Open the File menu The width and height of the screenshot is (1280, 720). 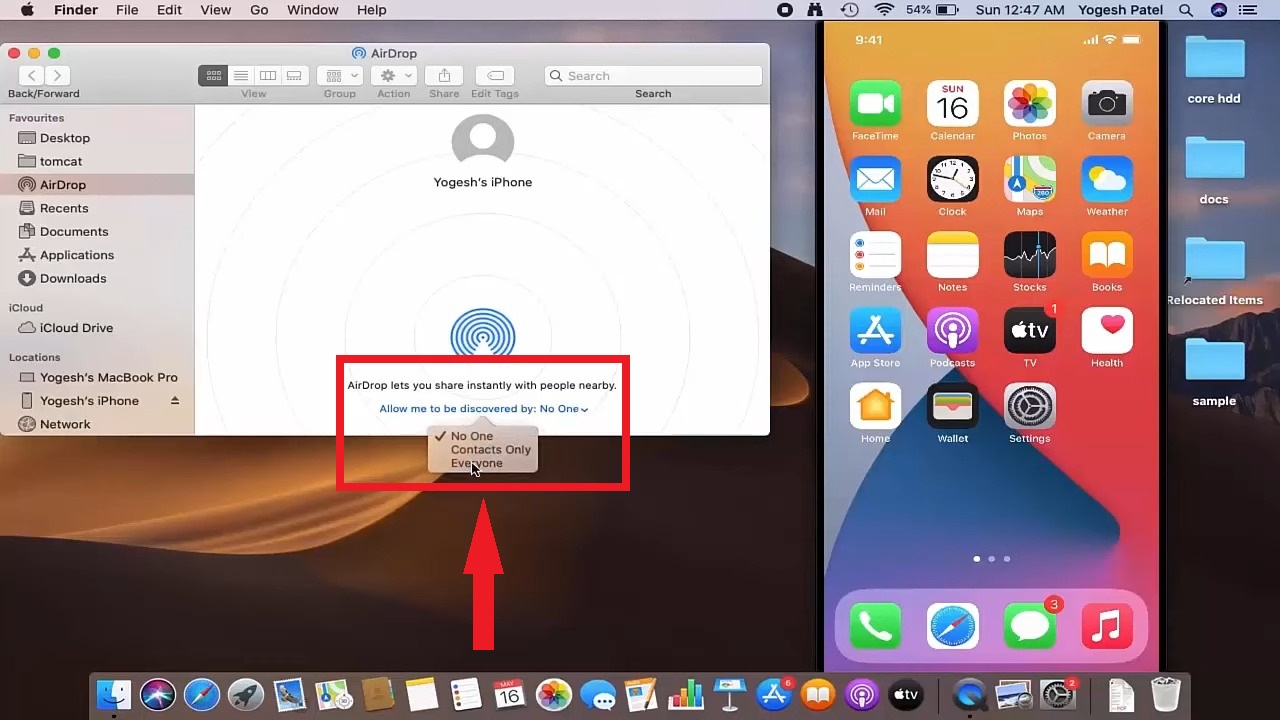click(x=127, y=10)
